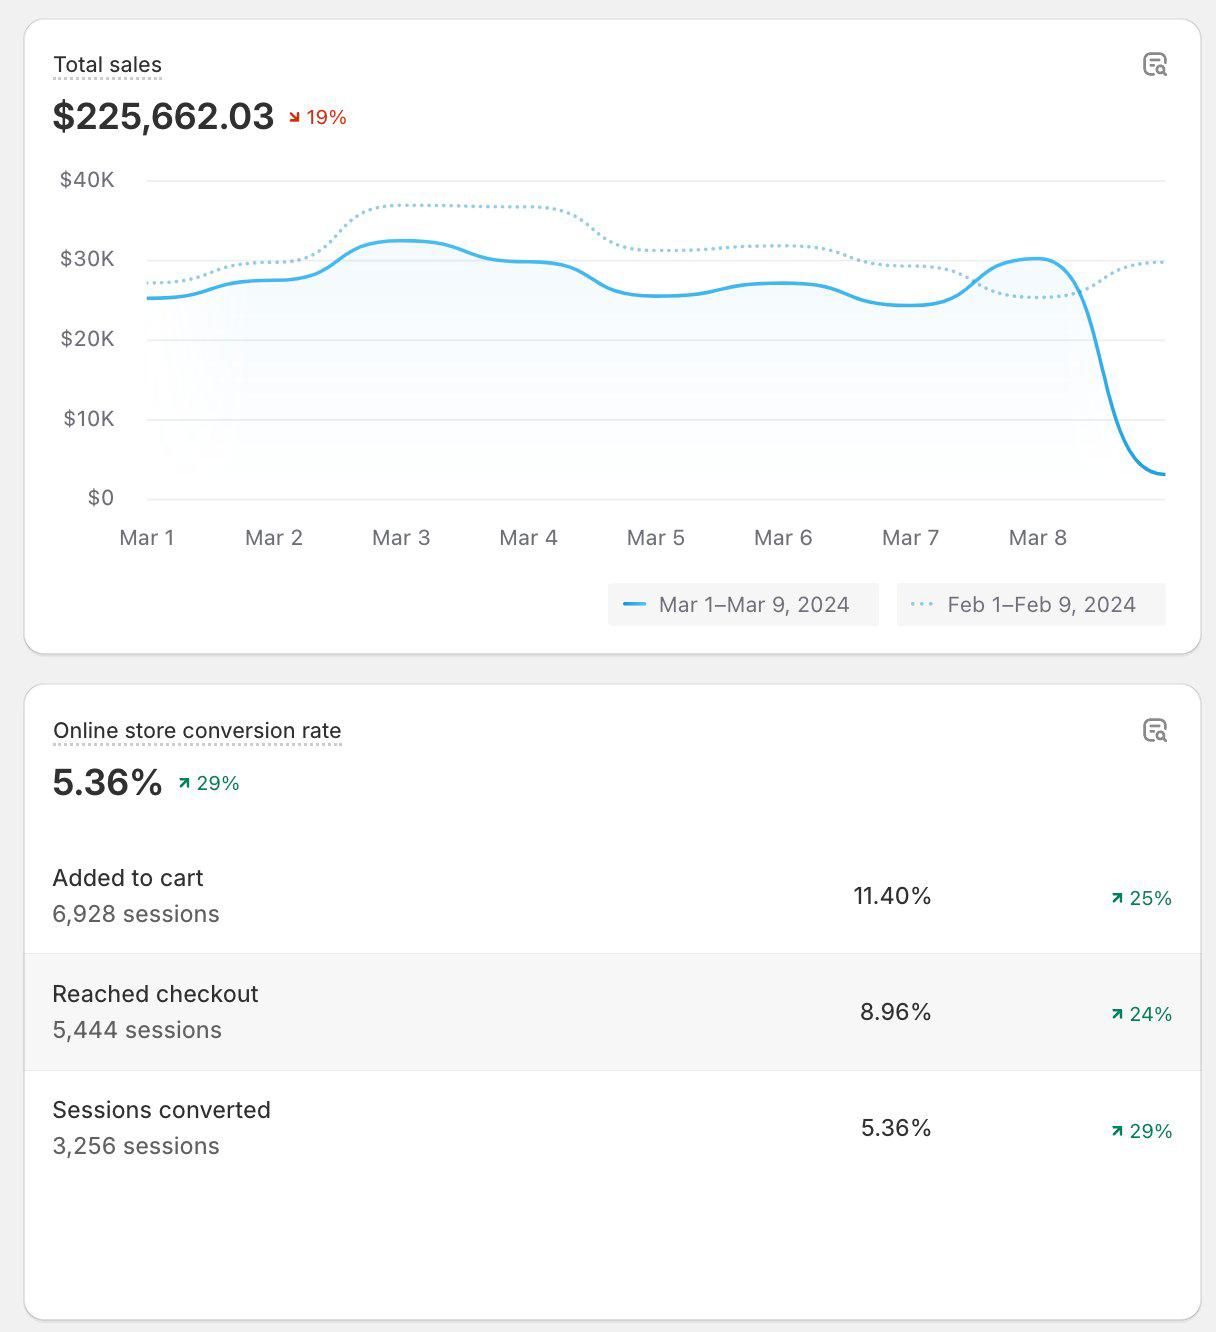
Task: Select the Sessions converted row
Action: 612,1128
